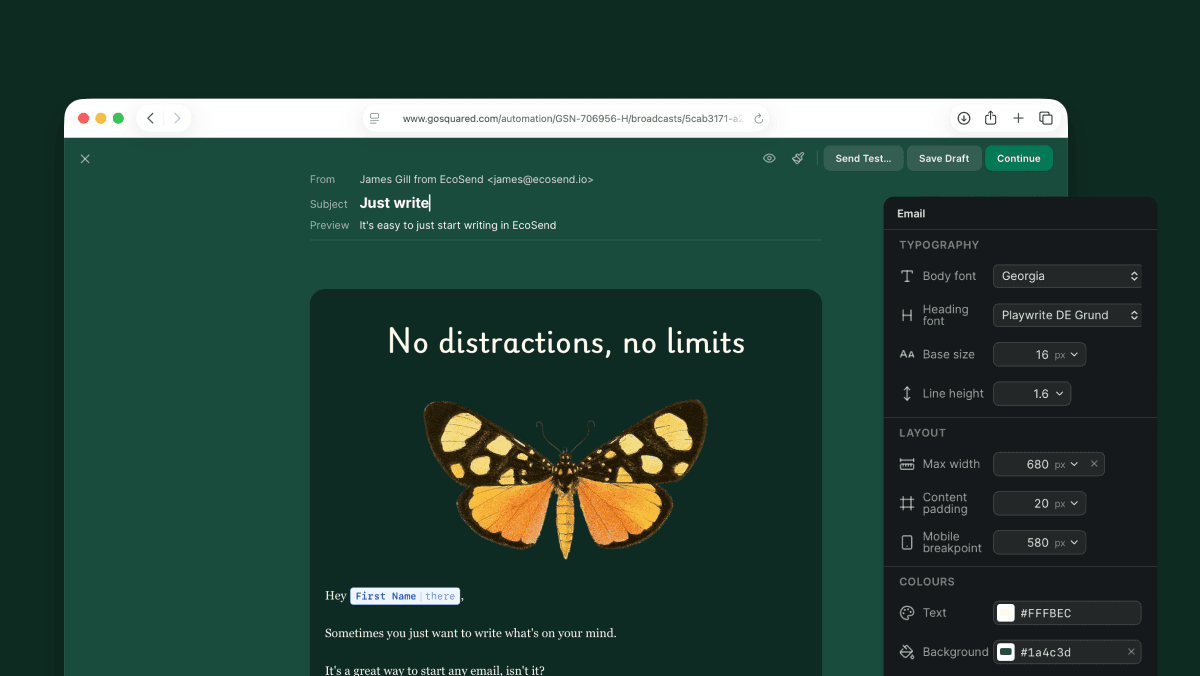1200x676 pixels.
Task: Click paragraph 'Sometimes you just want to write'
Action: pyautogui.click(x=471, y=633)
